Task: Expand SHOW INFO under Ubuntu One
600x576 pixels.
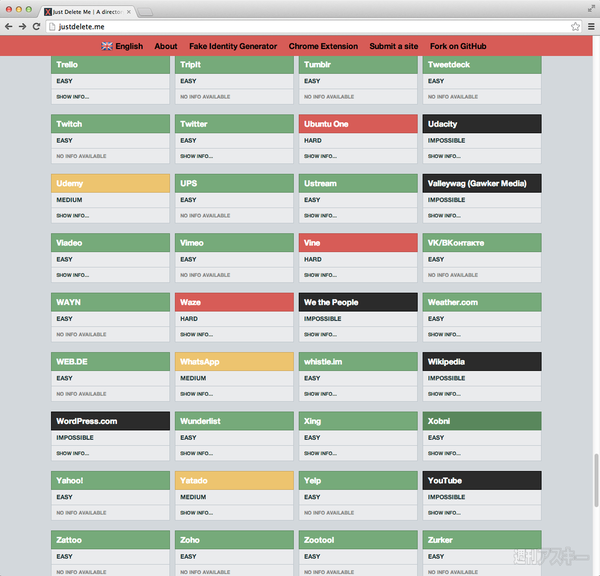Action: (321, 156)
